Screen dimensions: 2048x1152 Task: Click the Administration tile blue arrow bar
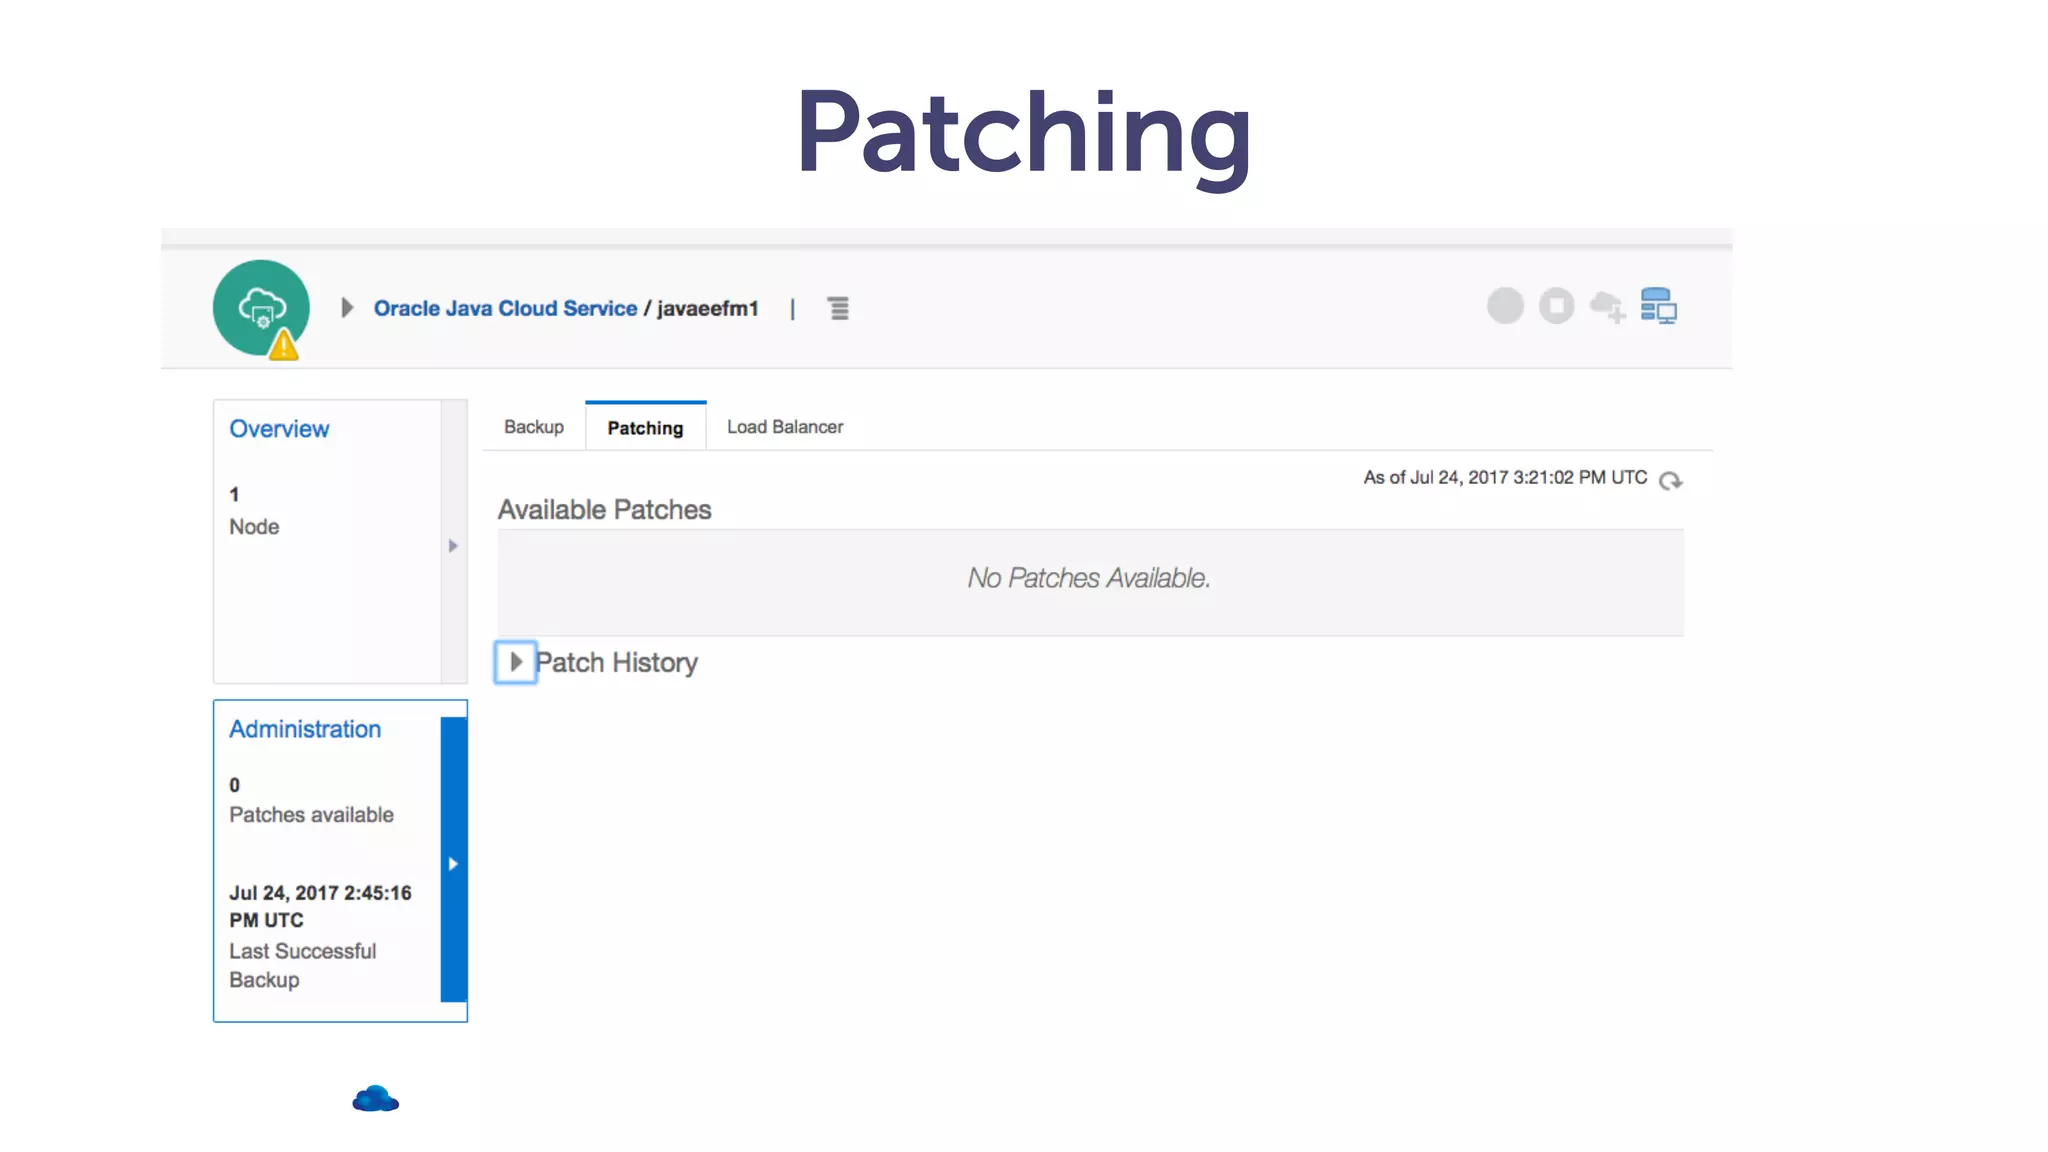[453, 862]
